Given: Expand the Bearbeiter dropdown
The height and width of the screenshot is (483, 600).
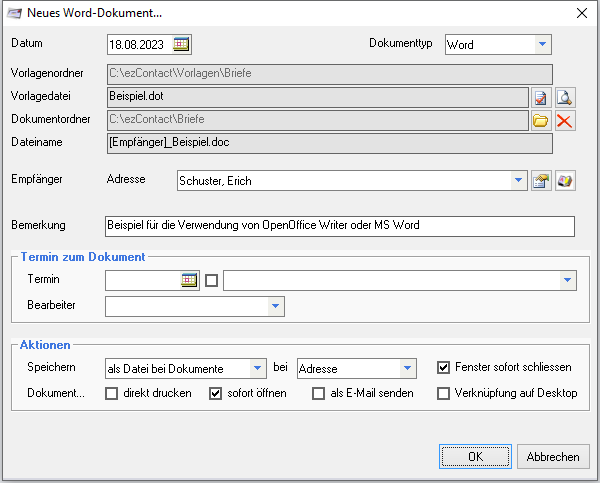Looking at the screenshot, I should coord(275,306).
